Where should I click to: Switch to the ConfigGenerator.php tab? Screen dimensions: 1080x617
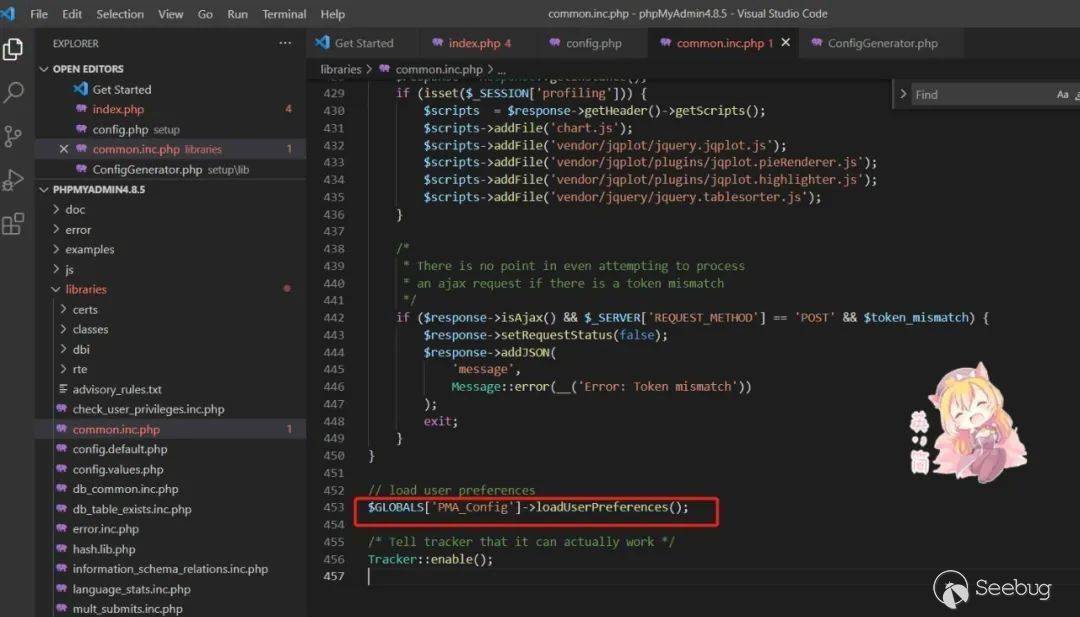882,43
